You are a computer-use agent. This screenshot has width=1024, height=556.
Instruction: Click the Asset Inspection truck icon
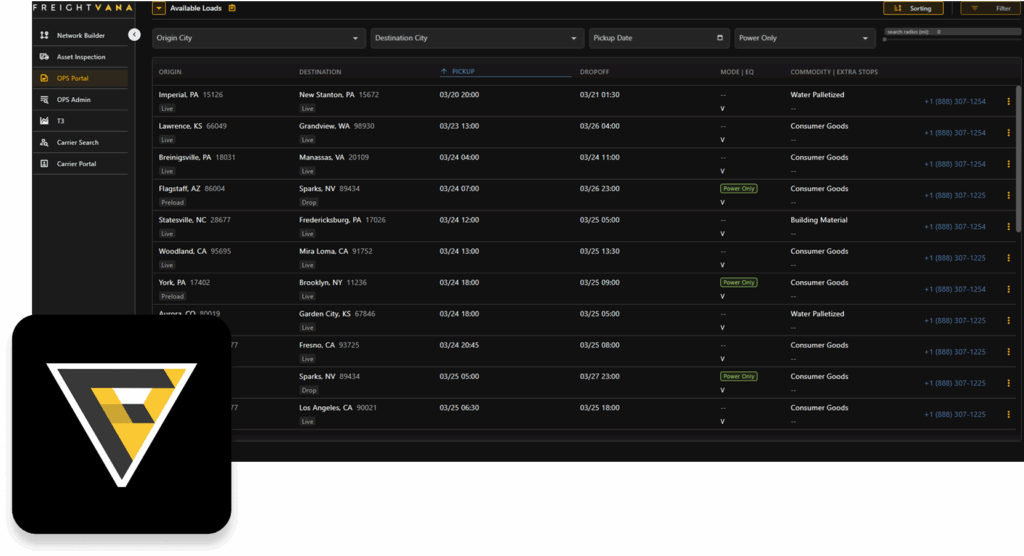[44, 57]
